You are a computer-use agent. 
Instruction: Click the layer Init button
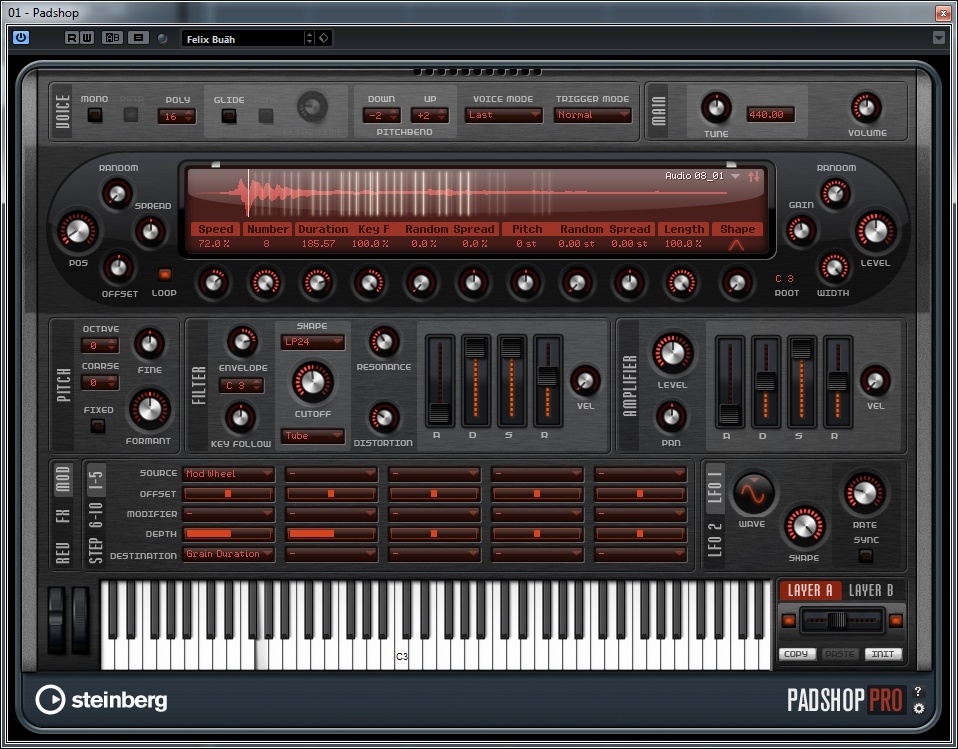[883, 654]
